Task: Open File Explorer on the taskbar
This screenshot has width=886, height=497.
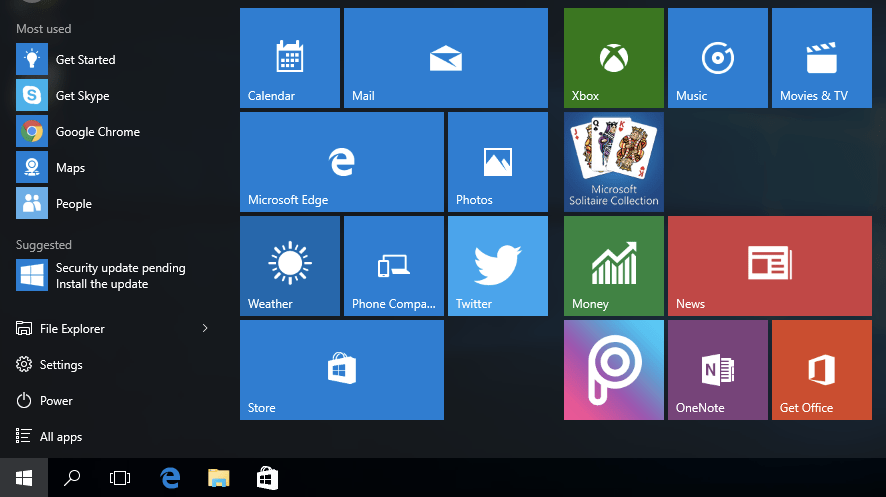Action: [219, 478]
